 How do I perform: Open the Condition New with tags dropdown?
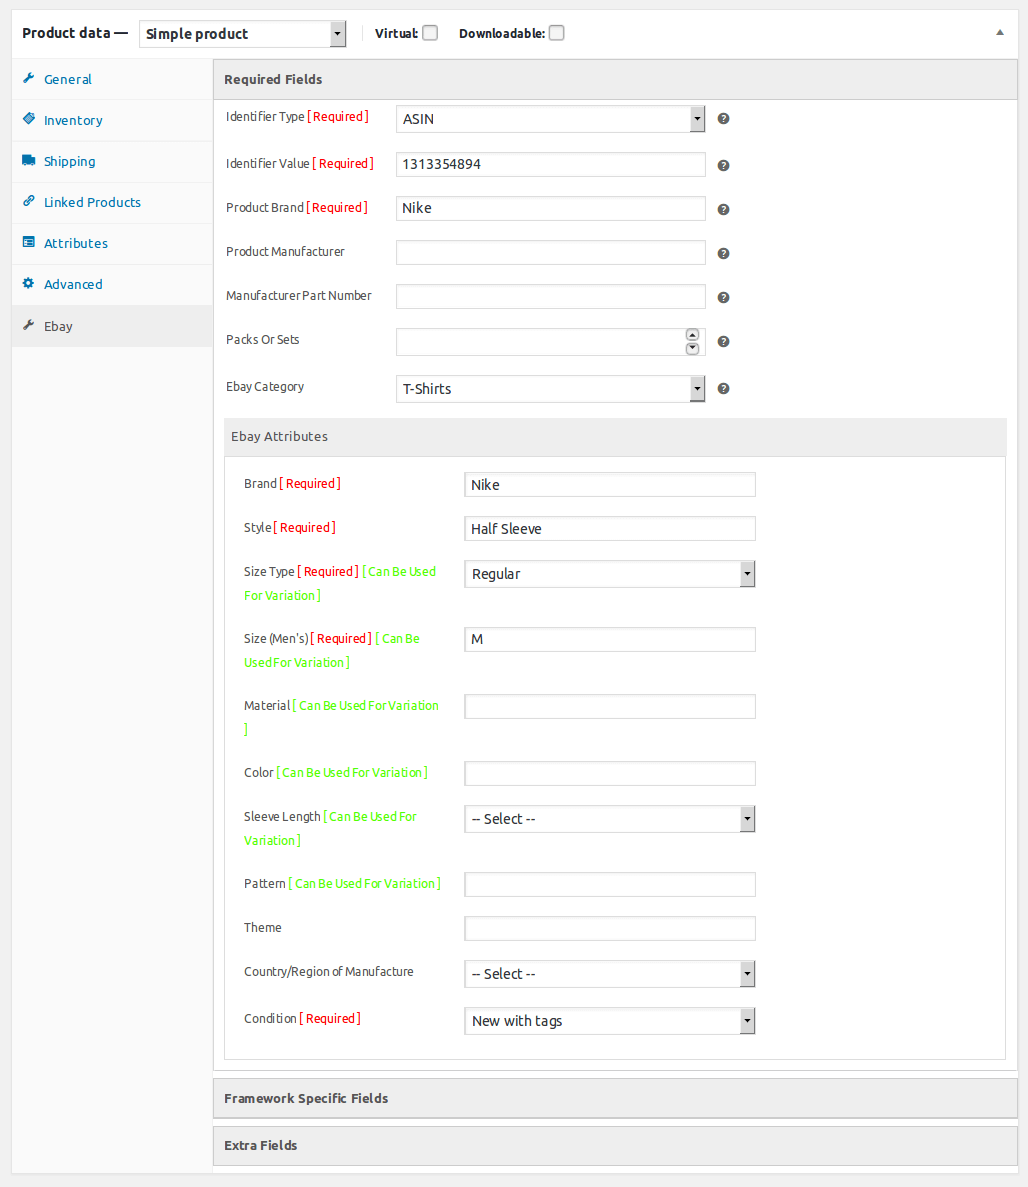click(609, 1021)
